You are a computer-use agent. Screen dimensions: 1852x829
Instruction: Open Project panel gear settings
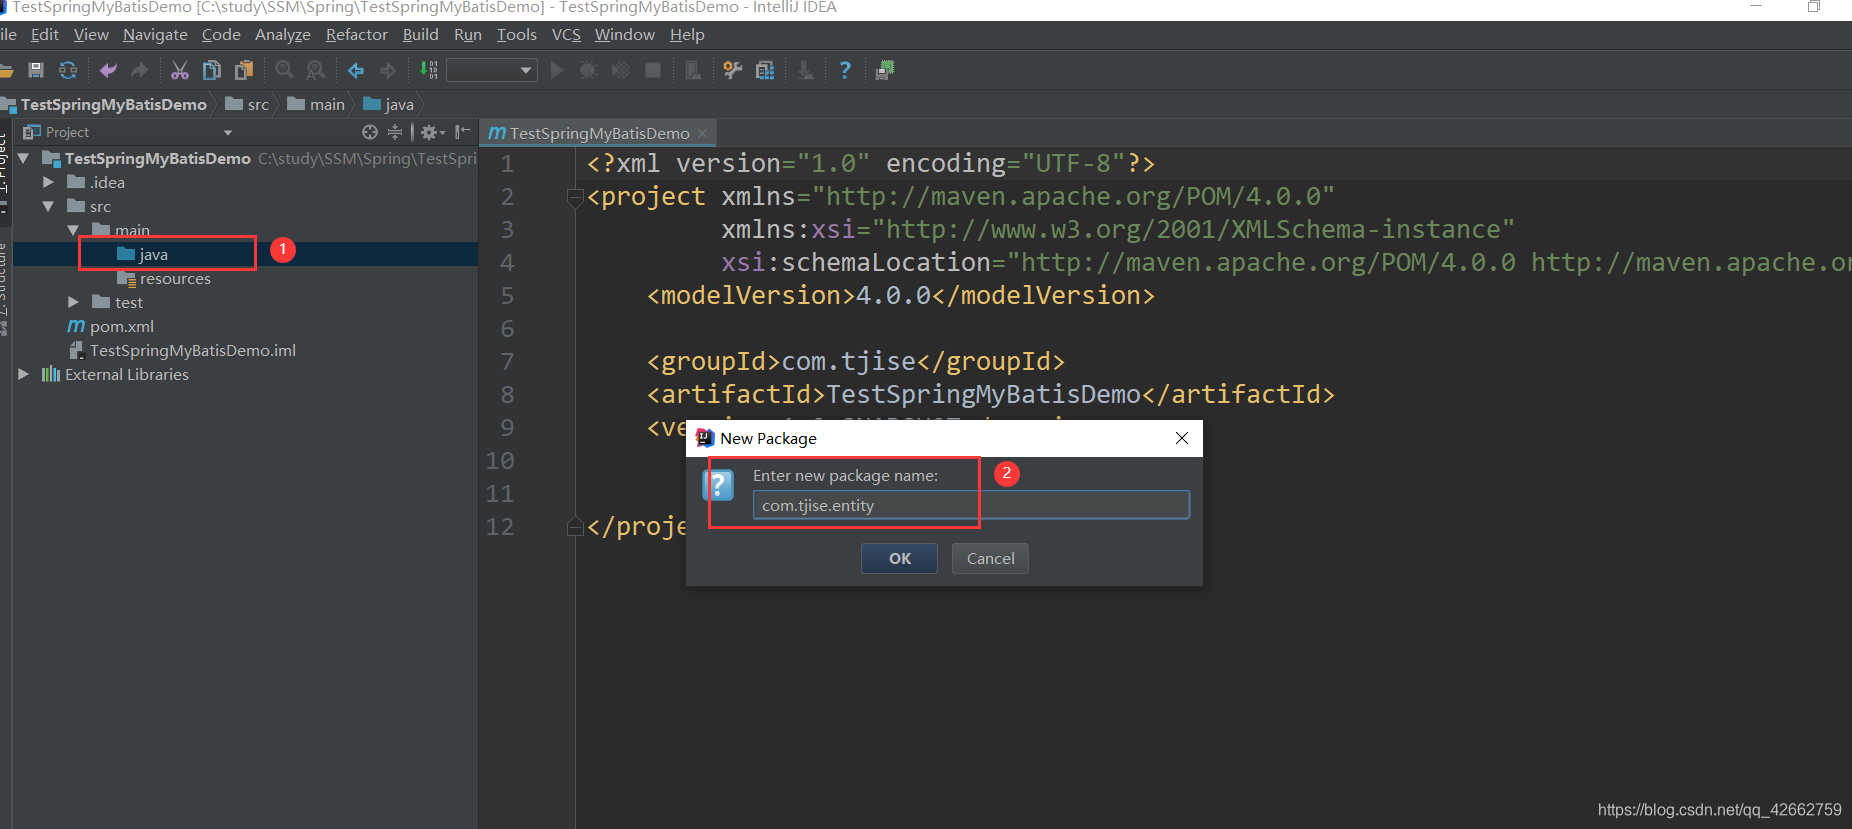tap(432, 132)
